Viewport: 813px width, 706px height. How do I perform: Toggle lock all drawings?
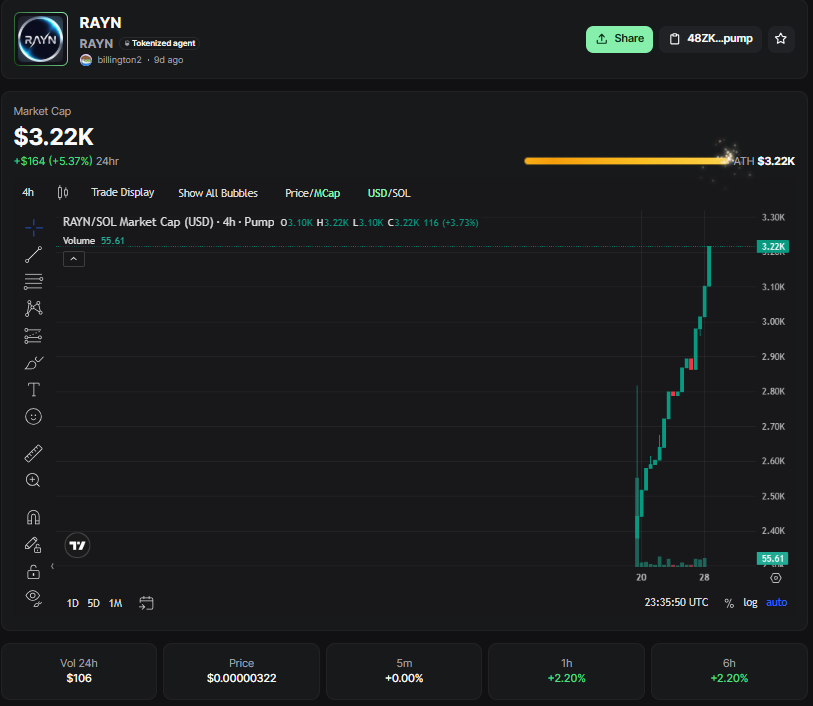34,572
